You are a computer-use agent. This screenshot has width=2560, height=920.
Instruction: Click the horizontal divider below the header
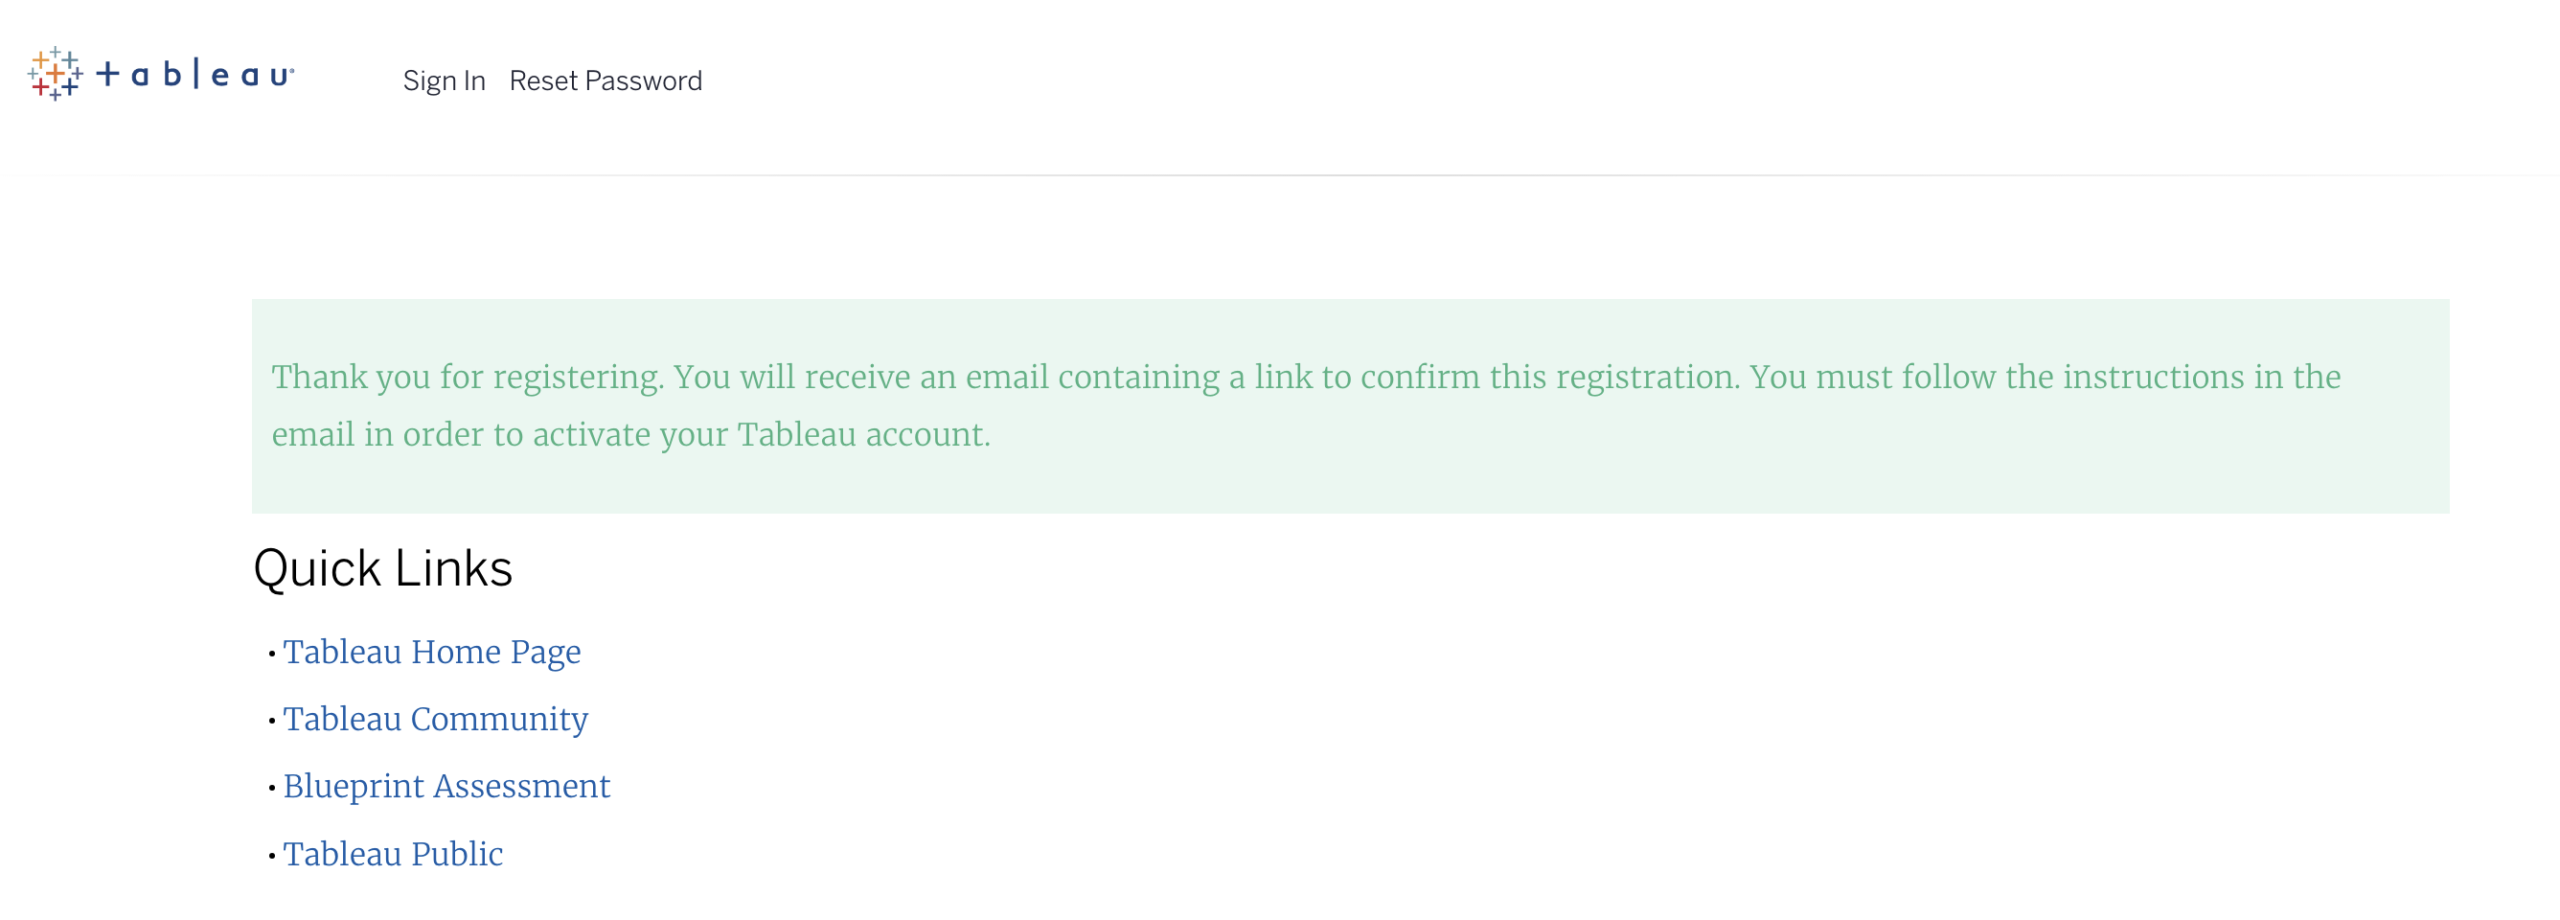(1280, 175)
